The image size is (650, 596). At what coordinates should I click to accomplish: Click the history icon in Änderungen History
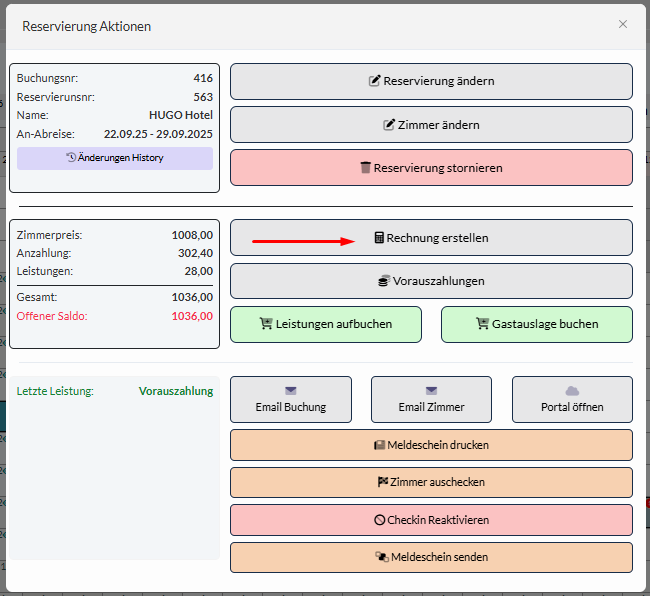pos(71,158)
